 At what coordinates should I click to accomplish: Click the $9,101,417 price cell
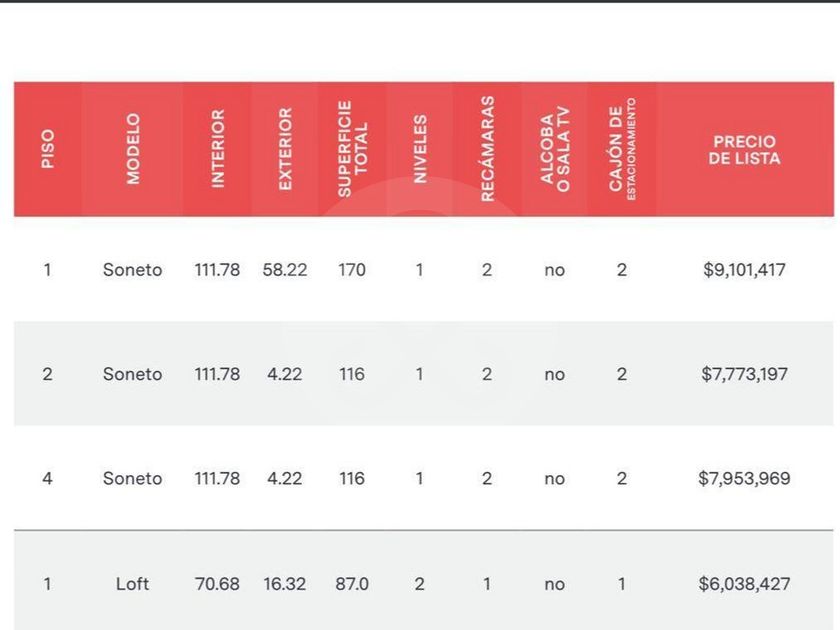point(744,270)
